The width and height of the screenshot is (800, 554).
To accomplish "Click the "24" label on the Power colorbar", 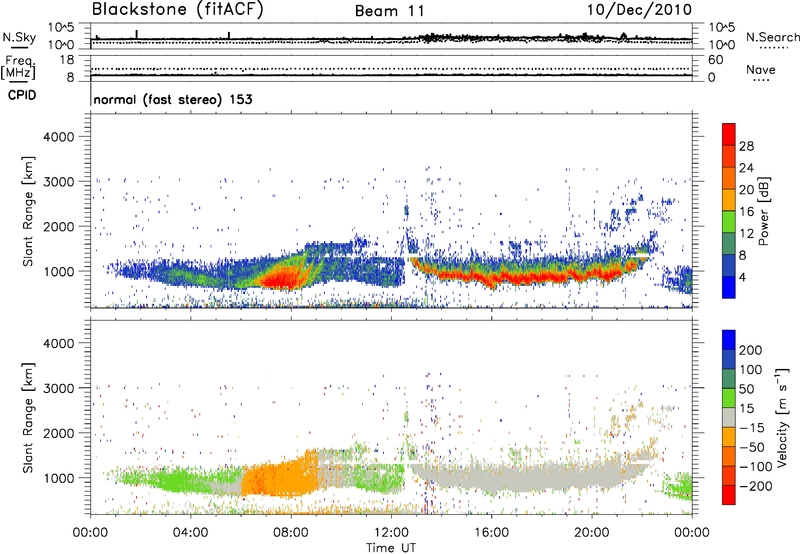I will (x=746, y=168).
